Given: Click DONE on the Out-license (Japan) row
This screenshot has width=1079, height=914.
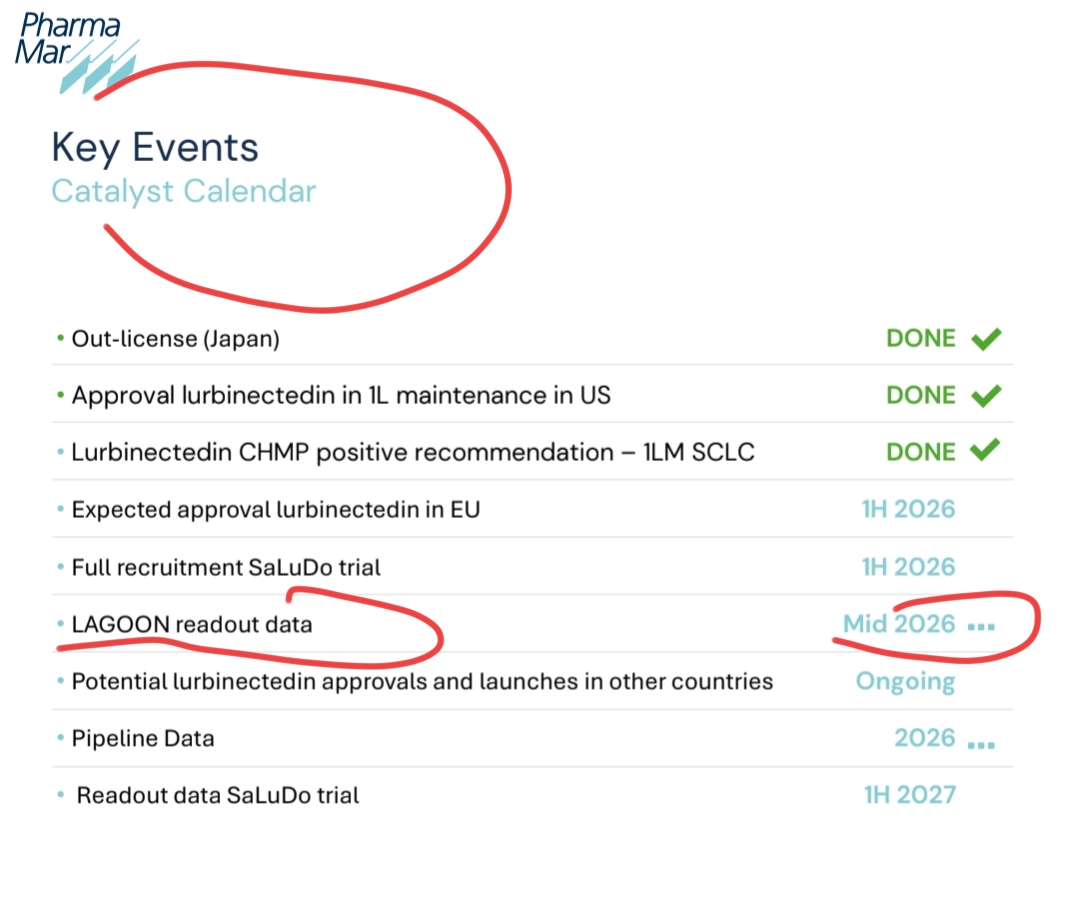Looking at the screenshot, I should [x=921, y=339].
